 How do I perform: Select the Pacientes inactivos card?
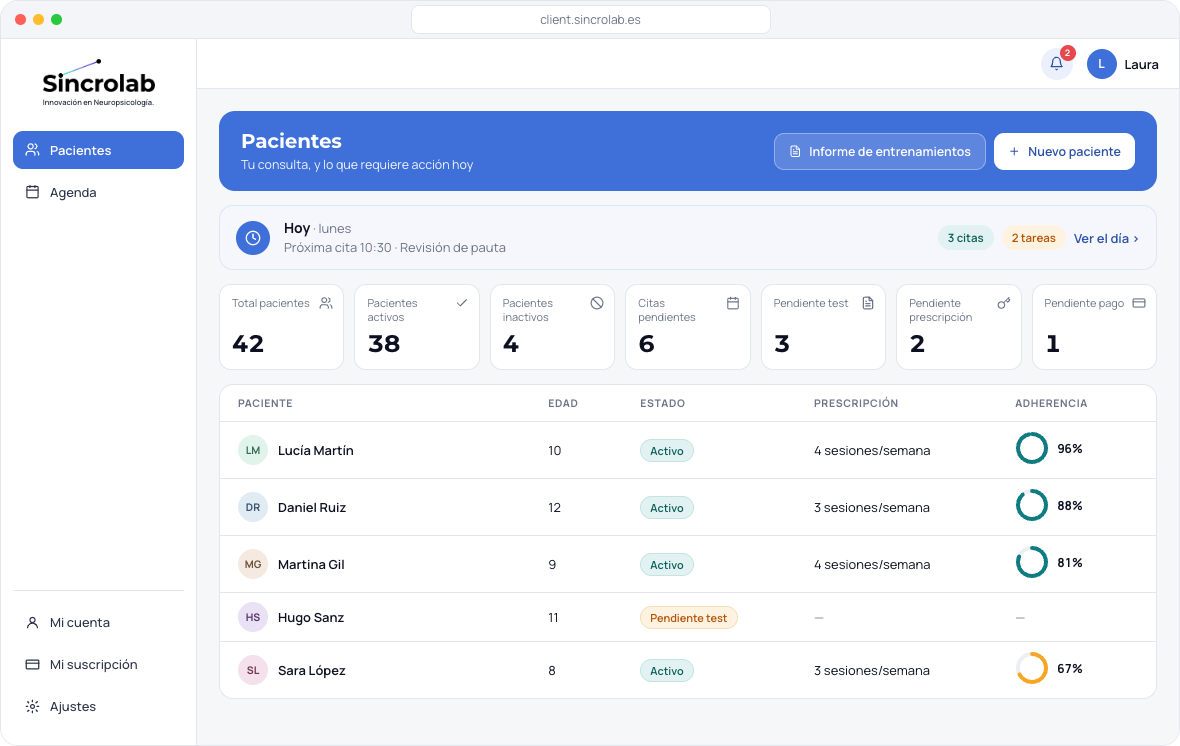pyautogui.click(x=552, y=327)
